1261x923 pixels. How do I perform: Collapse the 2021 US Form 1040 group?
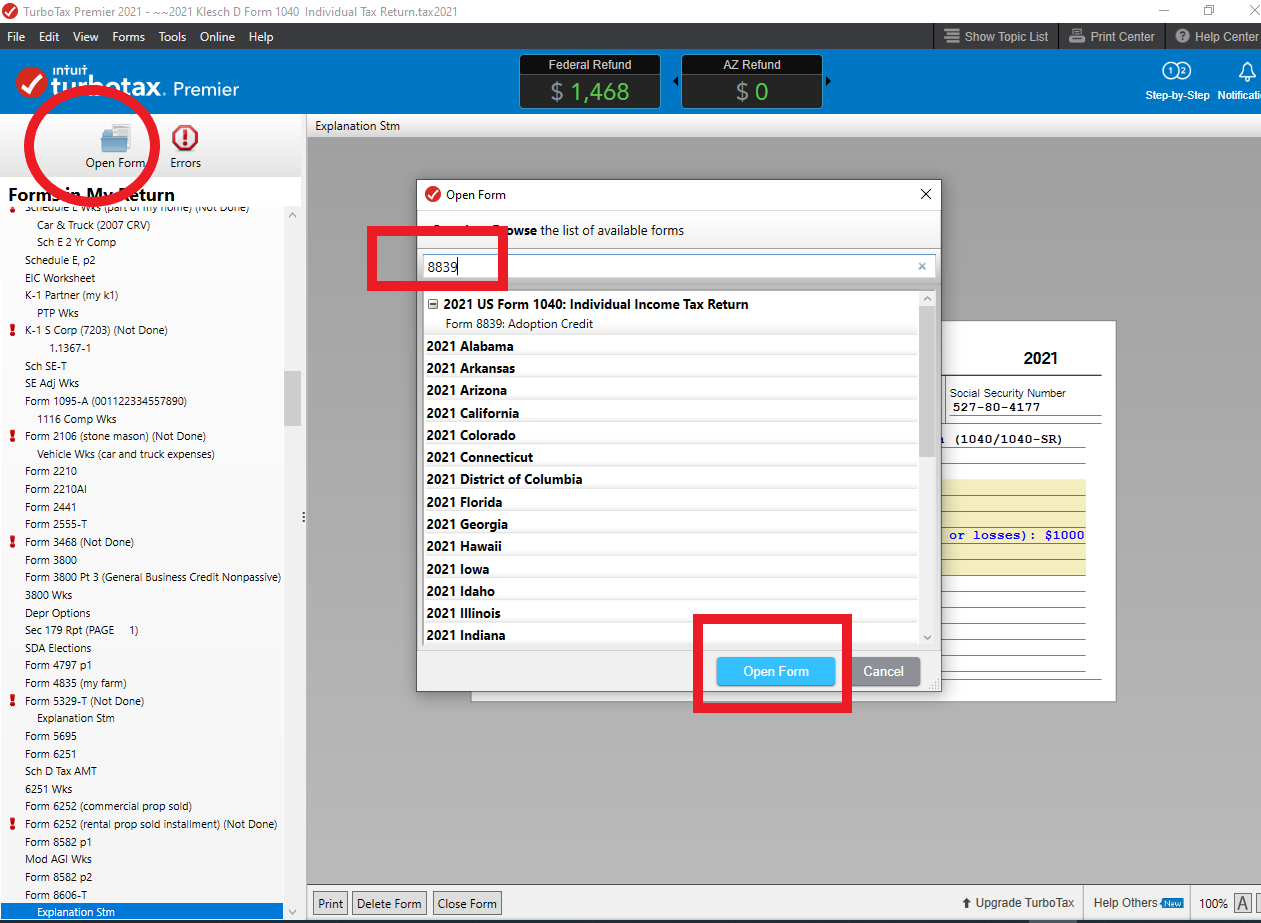[433, 304]
